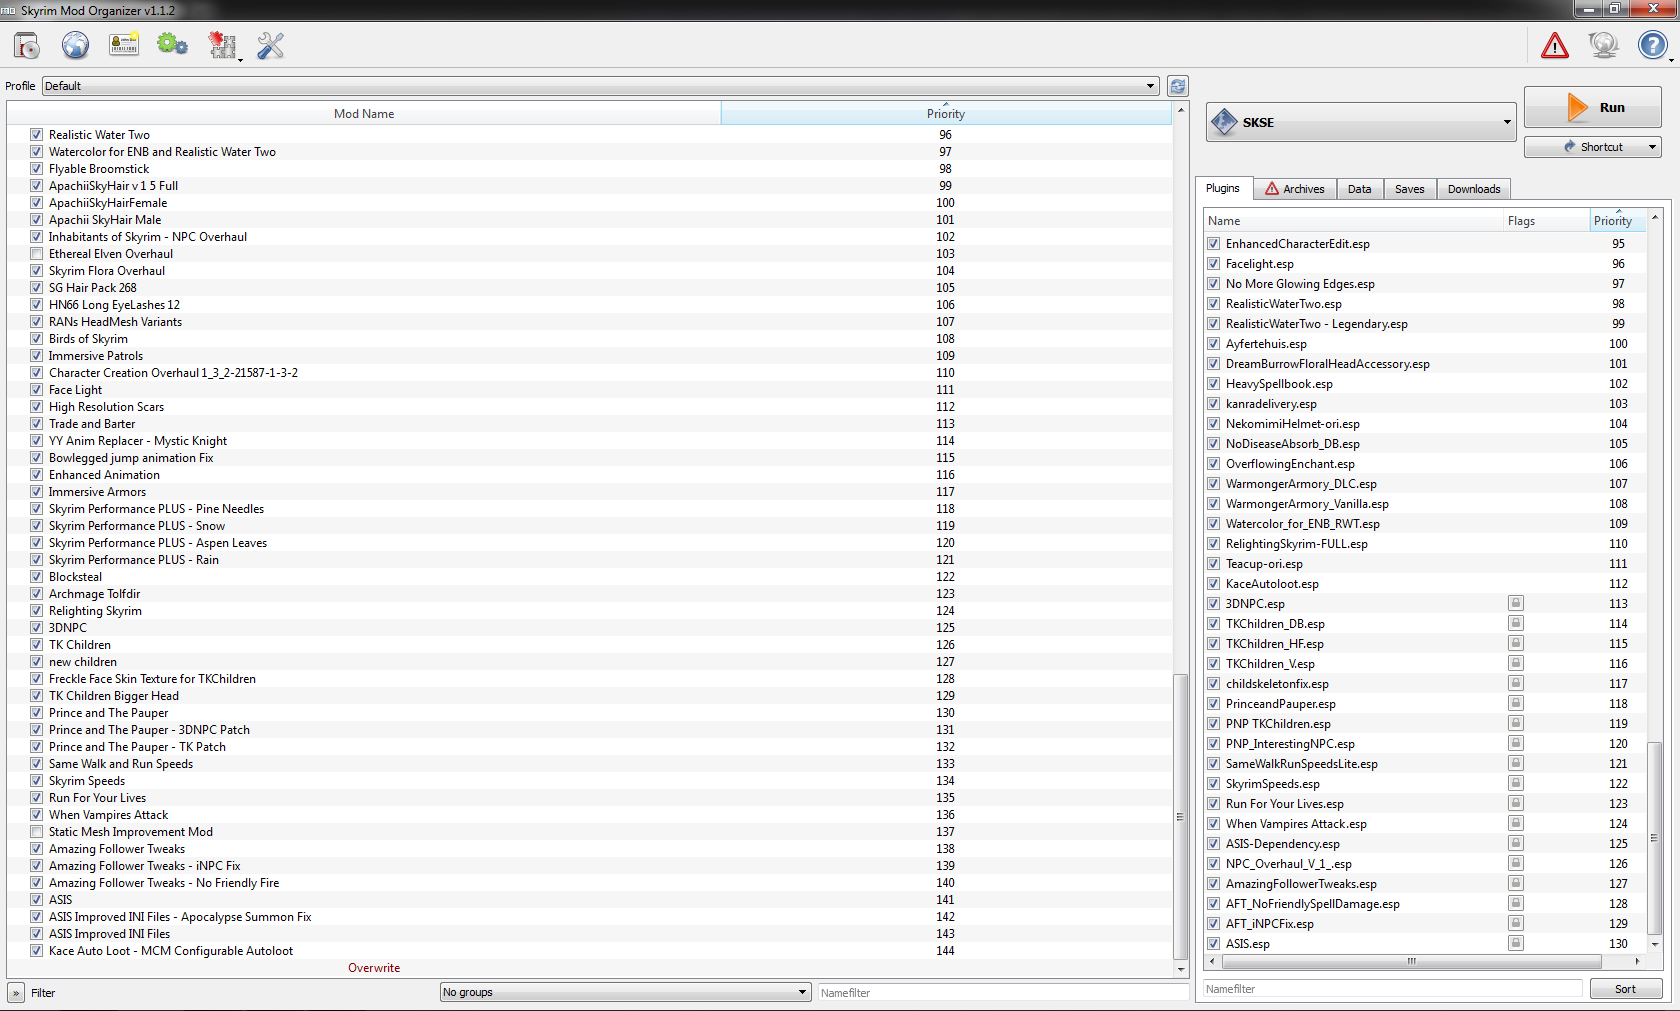Open the Install Mod from archive tool

(x=27, y=46)
